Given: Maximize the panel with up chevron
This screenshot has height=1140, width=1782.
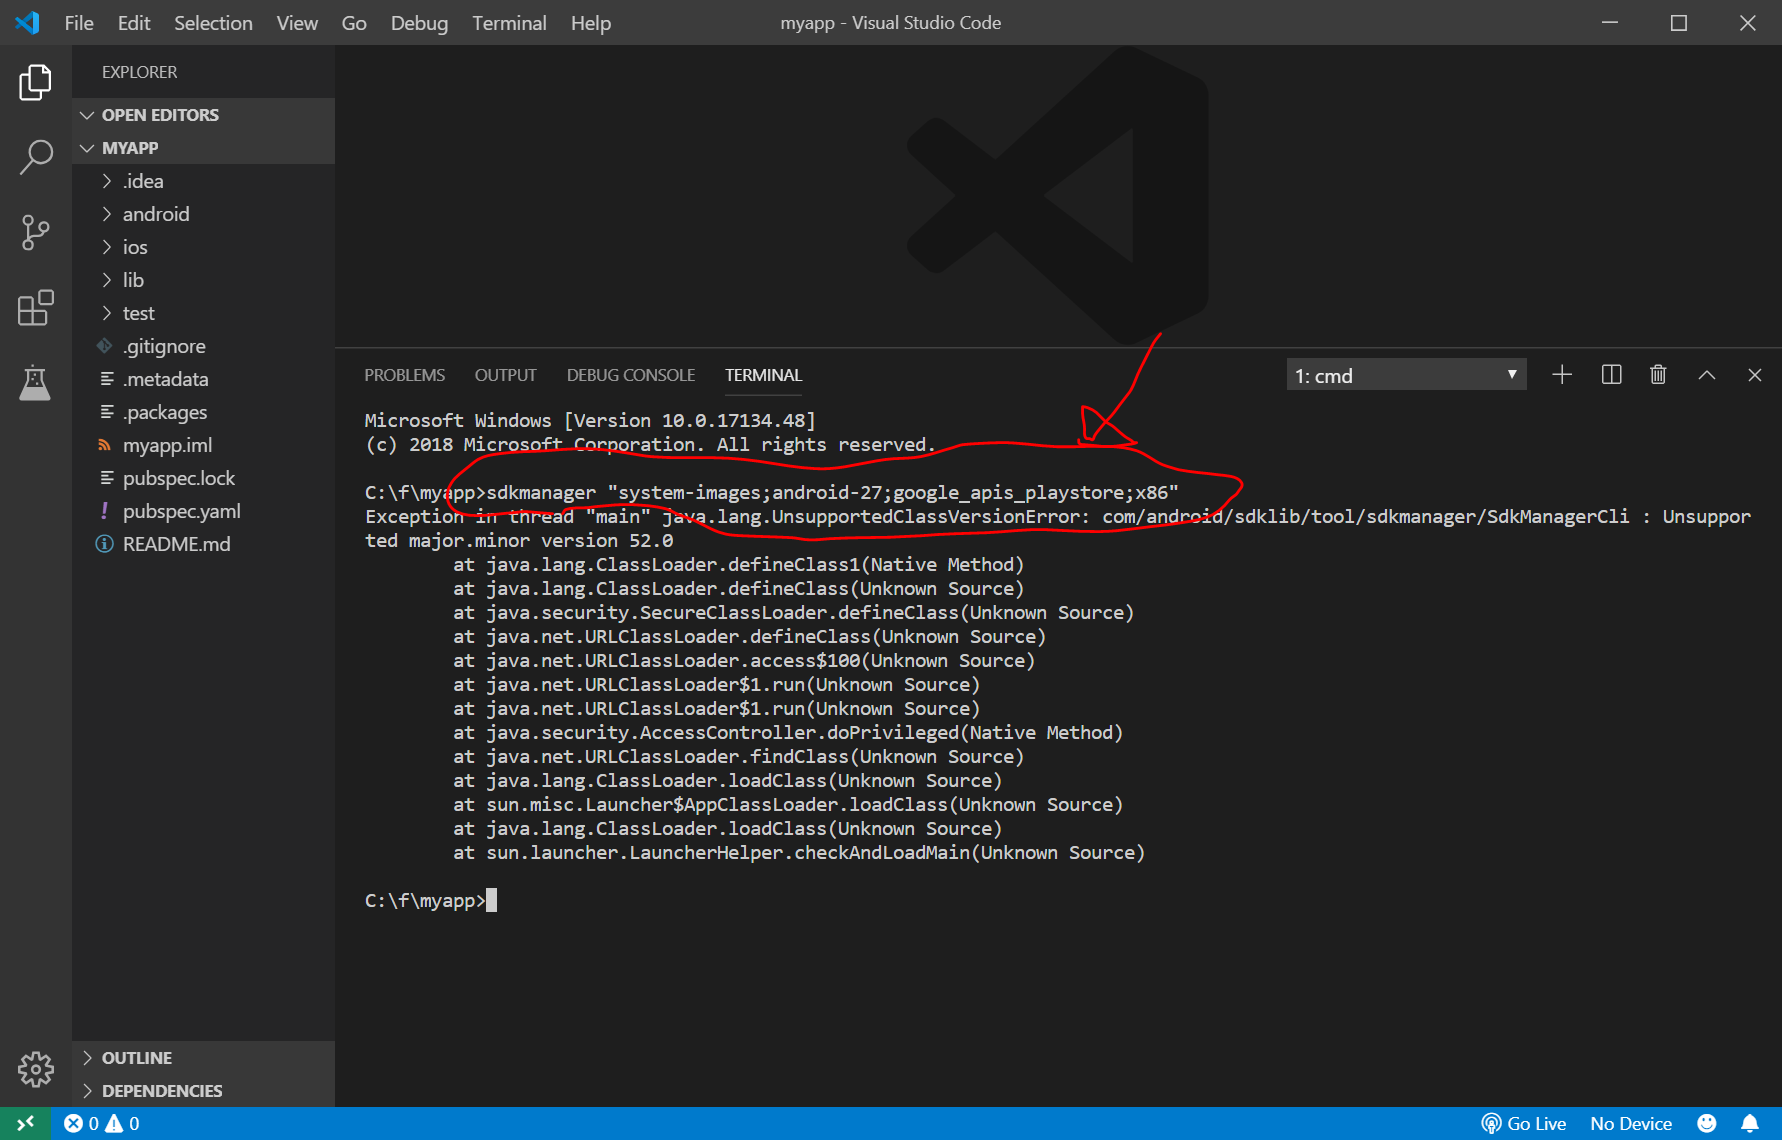Looking at the screenshot, I should (1707, 375).
